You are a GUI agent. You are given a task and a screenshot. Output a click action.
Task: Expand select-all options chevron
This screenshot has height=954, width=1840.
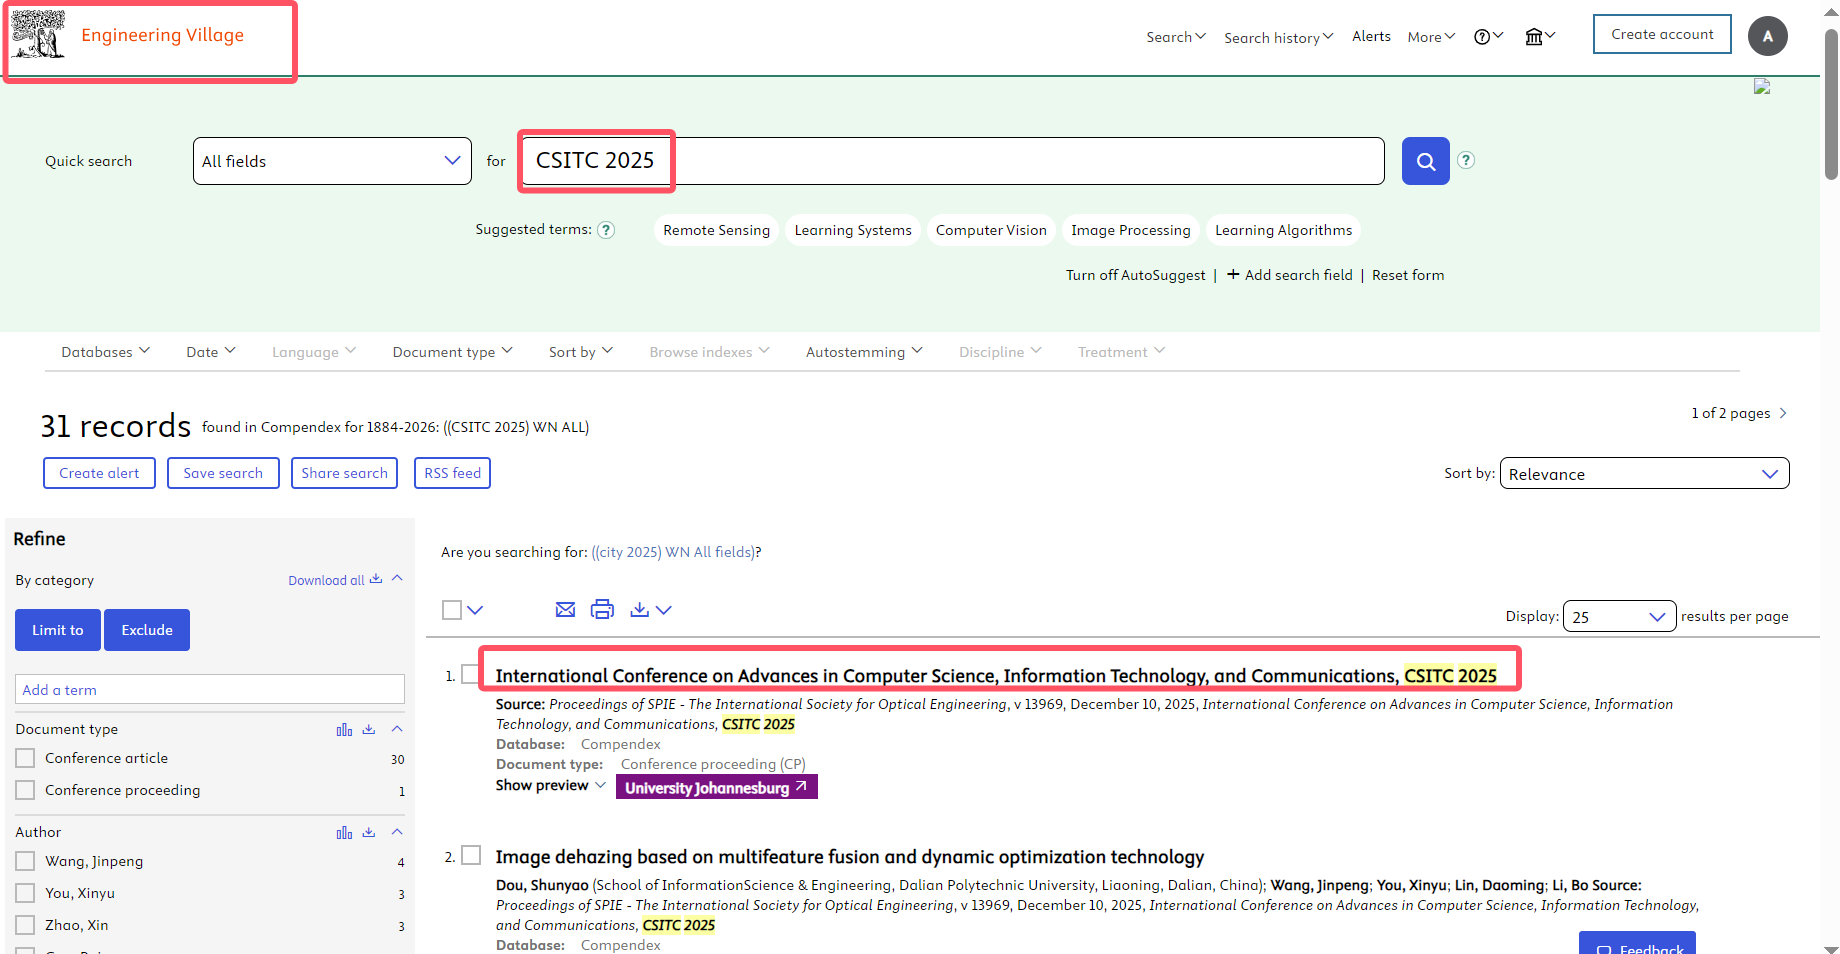click(475, 610)
